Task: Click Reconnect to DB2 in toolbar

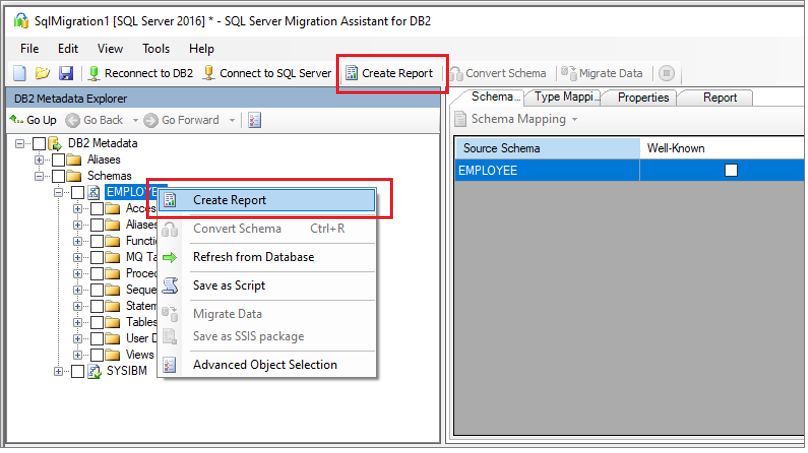Action: point(138,73)
